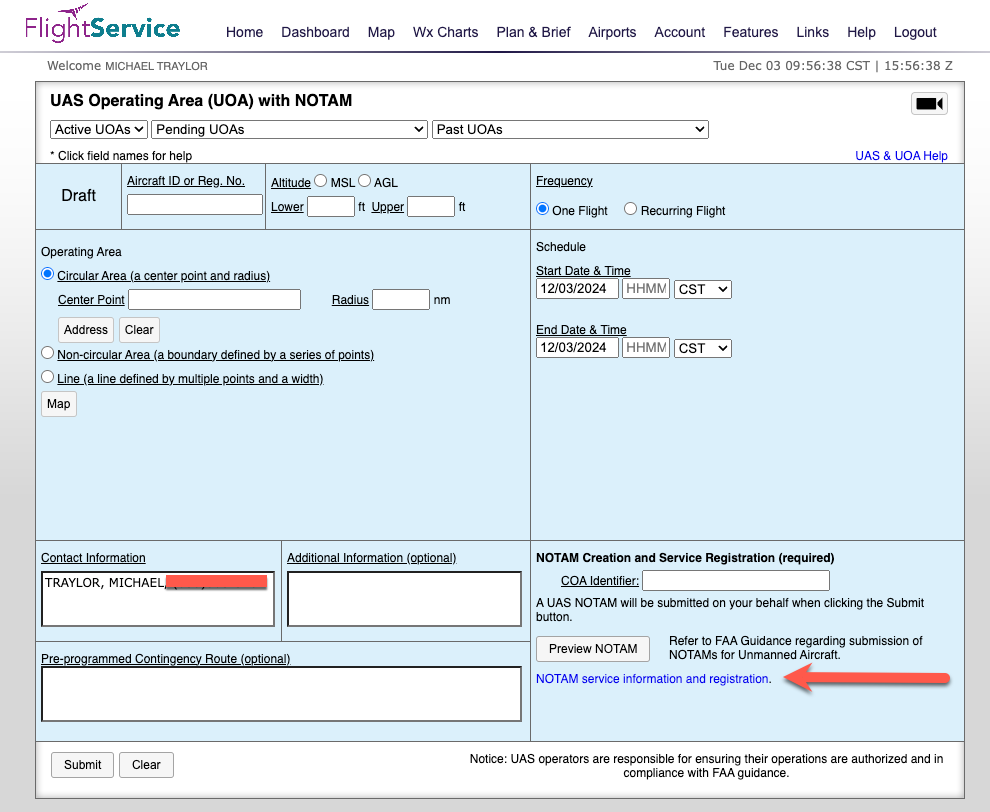Click the End Date field showing 12/03/2024
This screenshot has height=812, width=990.
pyautogui.click(x=577, y=348)
